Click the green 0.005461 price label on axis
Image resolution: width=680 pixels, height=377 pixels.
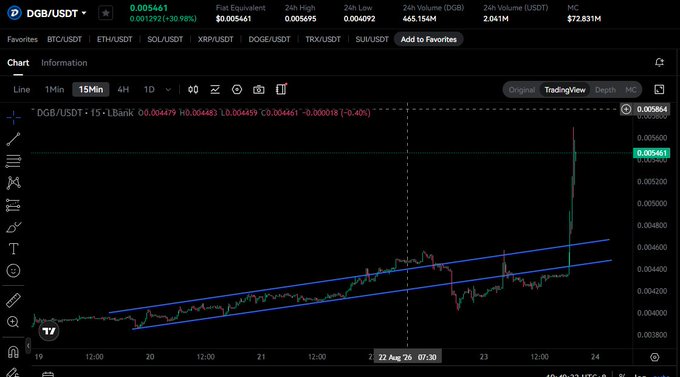pos(651,153)
